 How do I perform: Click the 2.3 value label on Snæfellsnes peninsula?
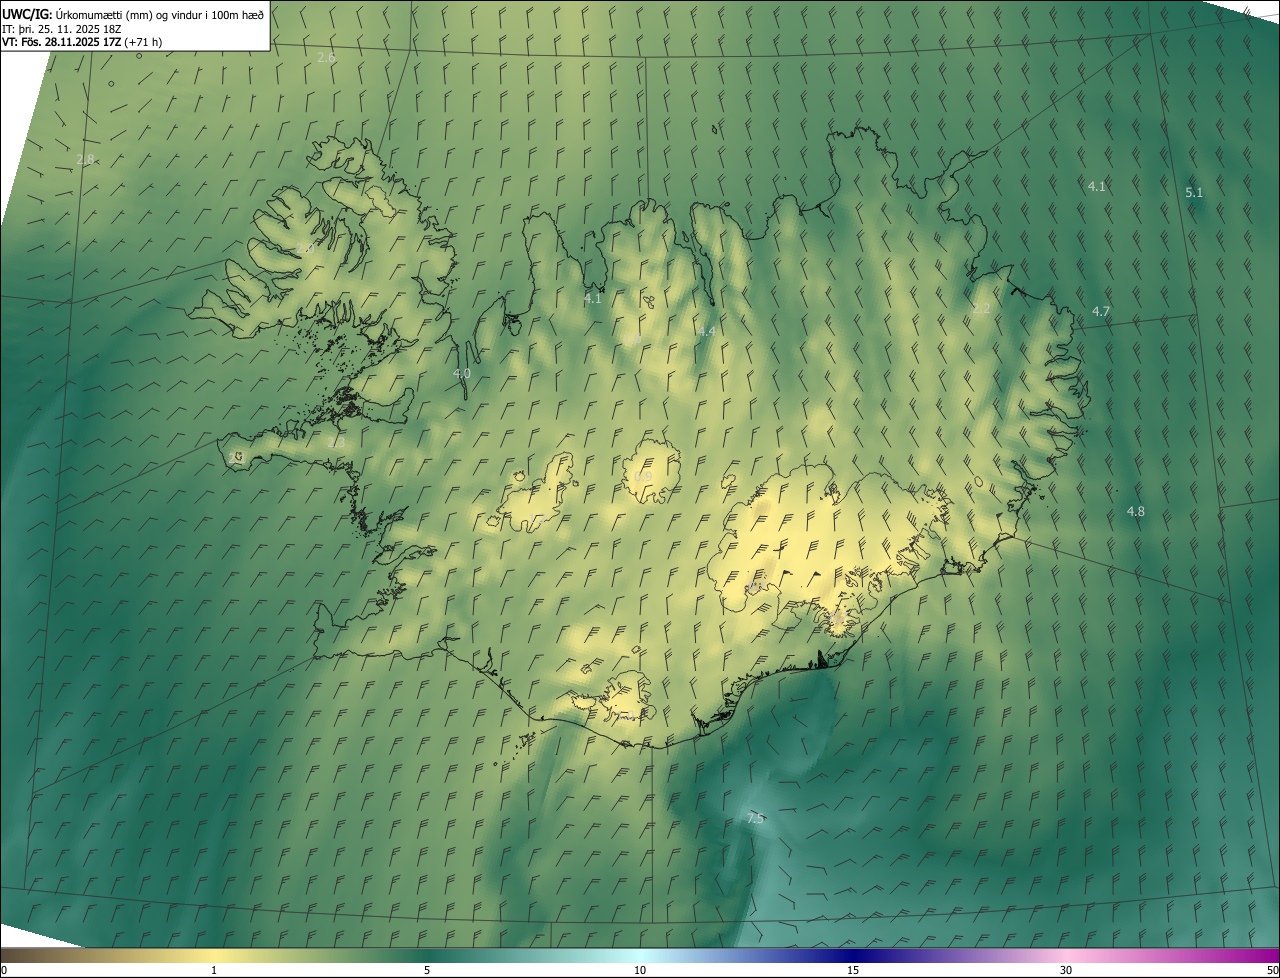[x=336, y=442]
